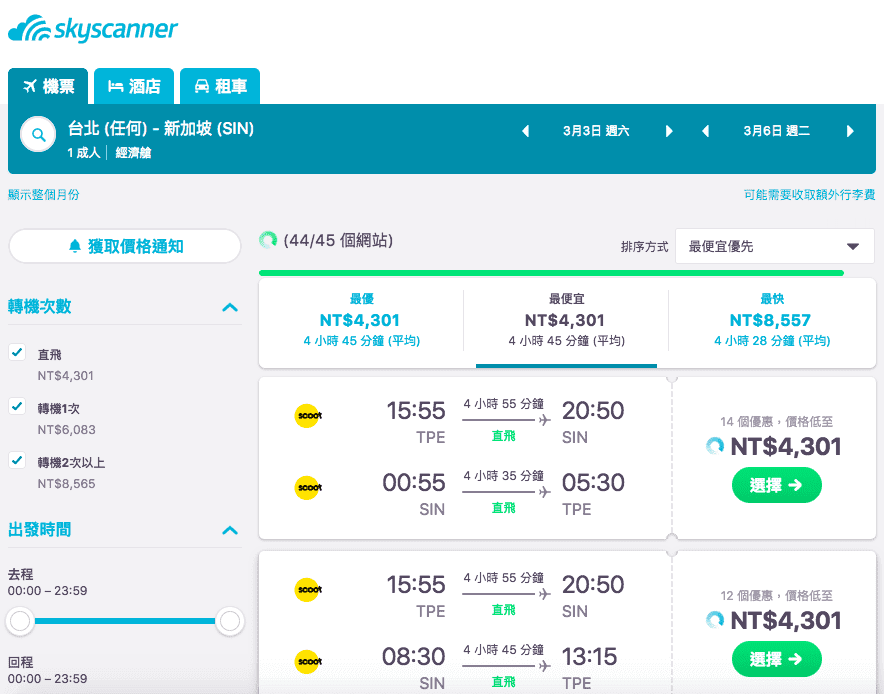This screenshot has width=884, height=694.
Task: Click 經濟艙 cabin class text
Action: pyautogui.click(x=133, y=153)
